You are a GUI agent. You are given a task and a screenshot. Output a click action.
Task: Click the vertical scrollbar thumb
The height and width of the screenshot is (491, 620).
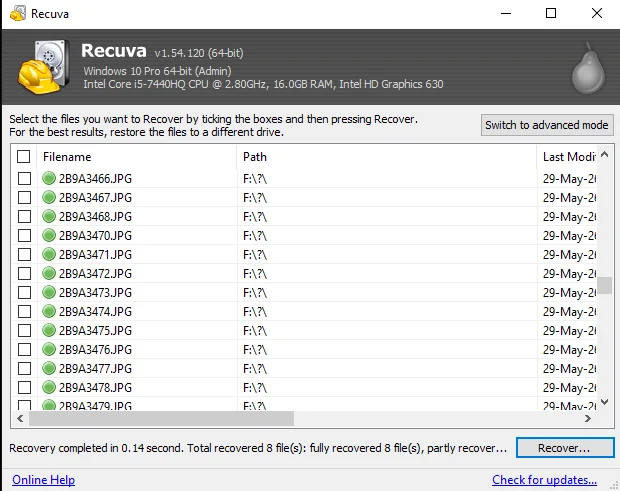[x=605, y=285]
